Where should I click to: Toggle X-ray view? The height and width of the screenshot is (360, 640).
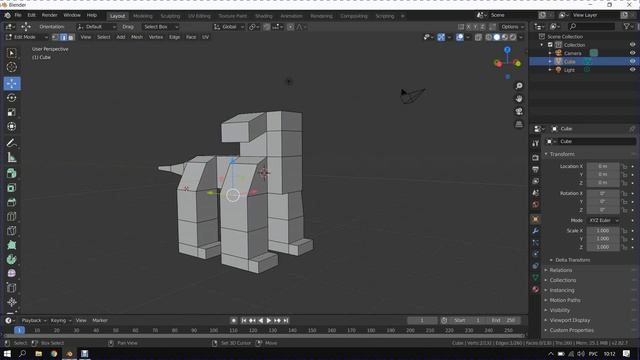click(478, 37)
